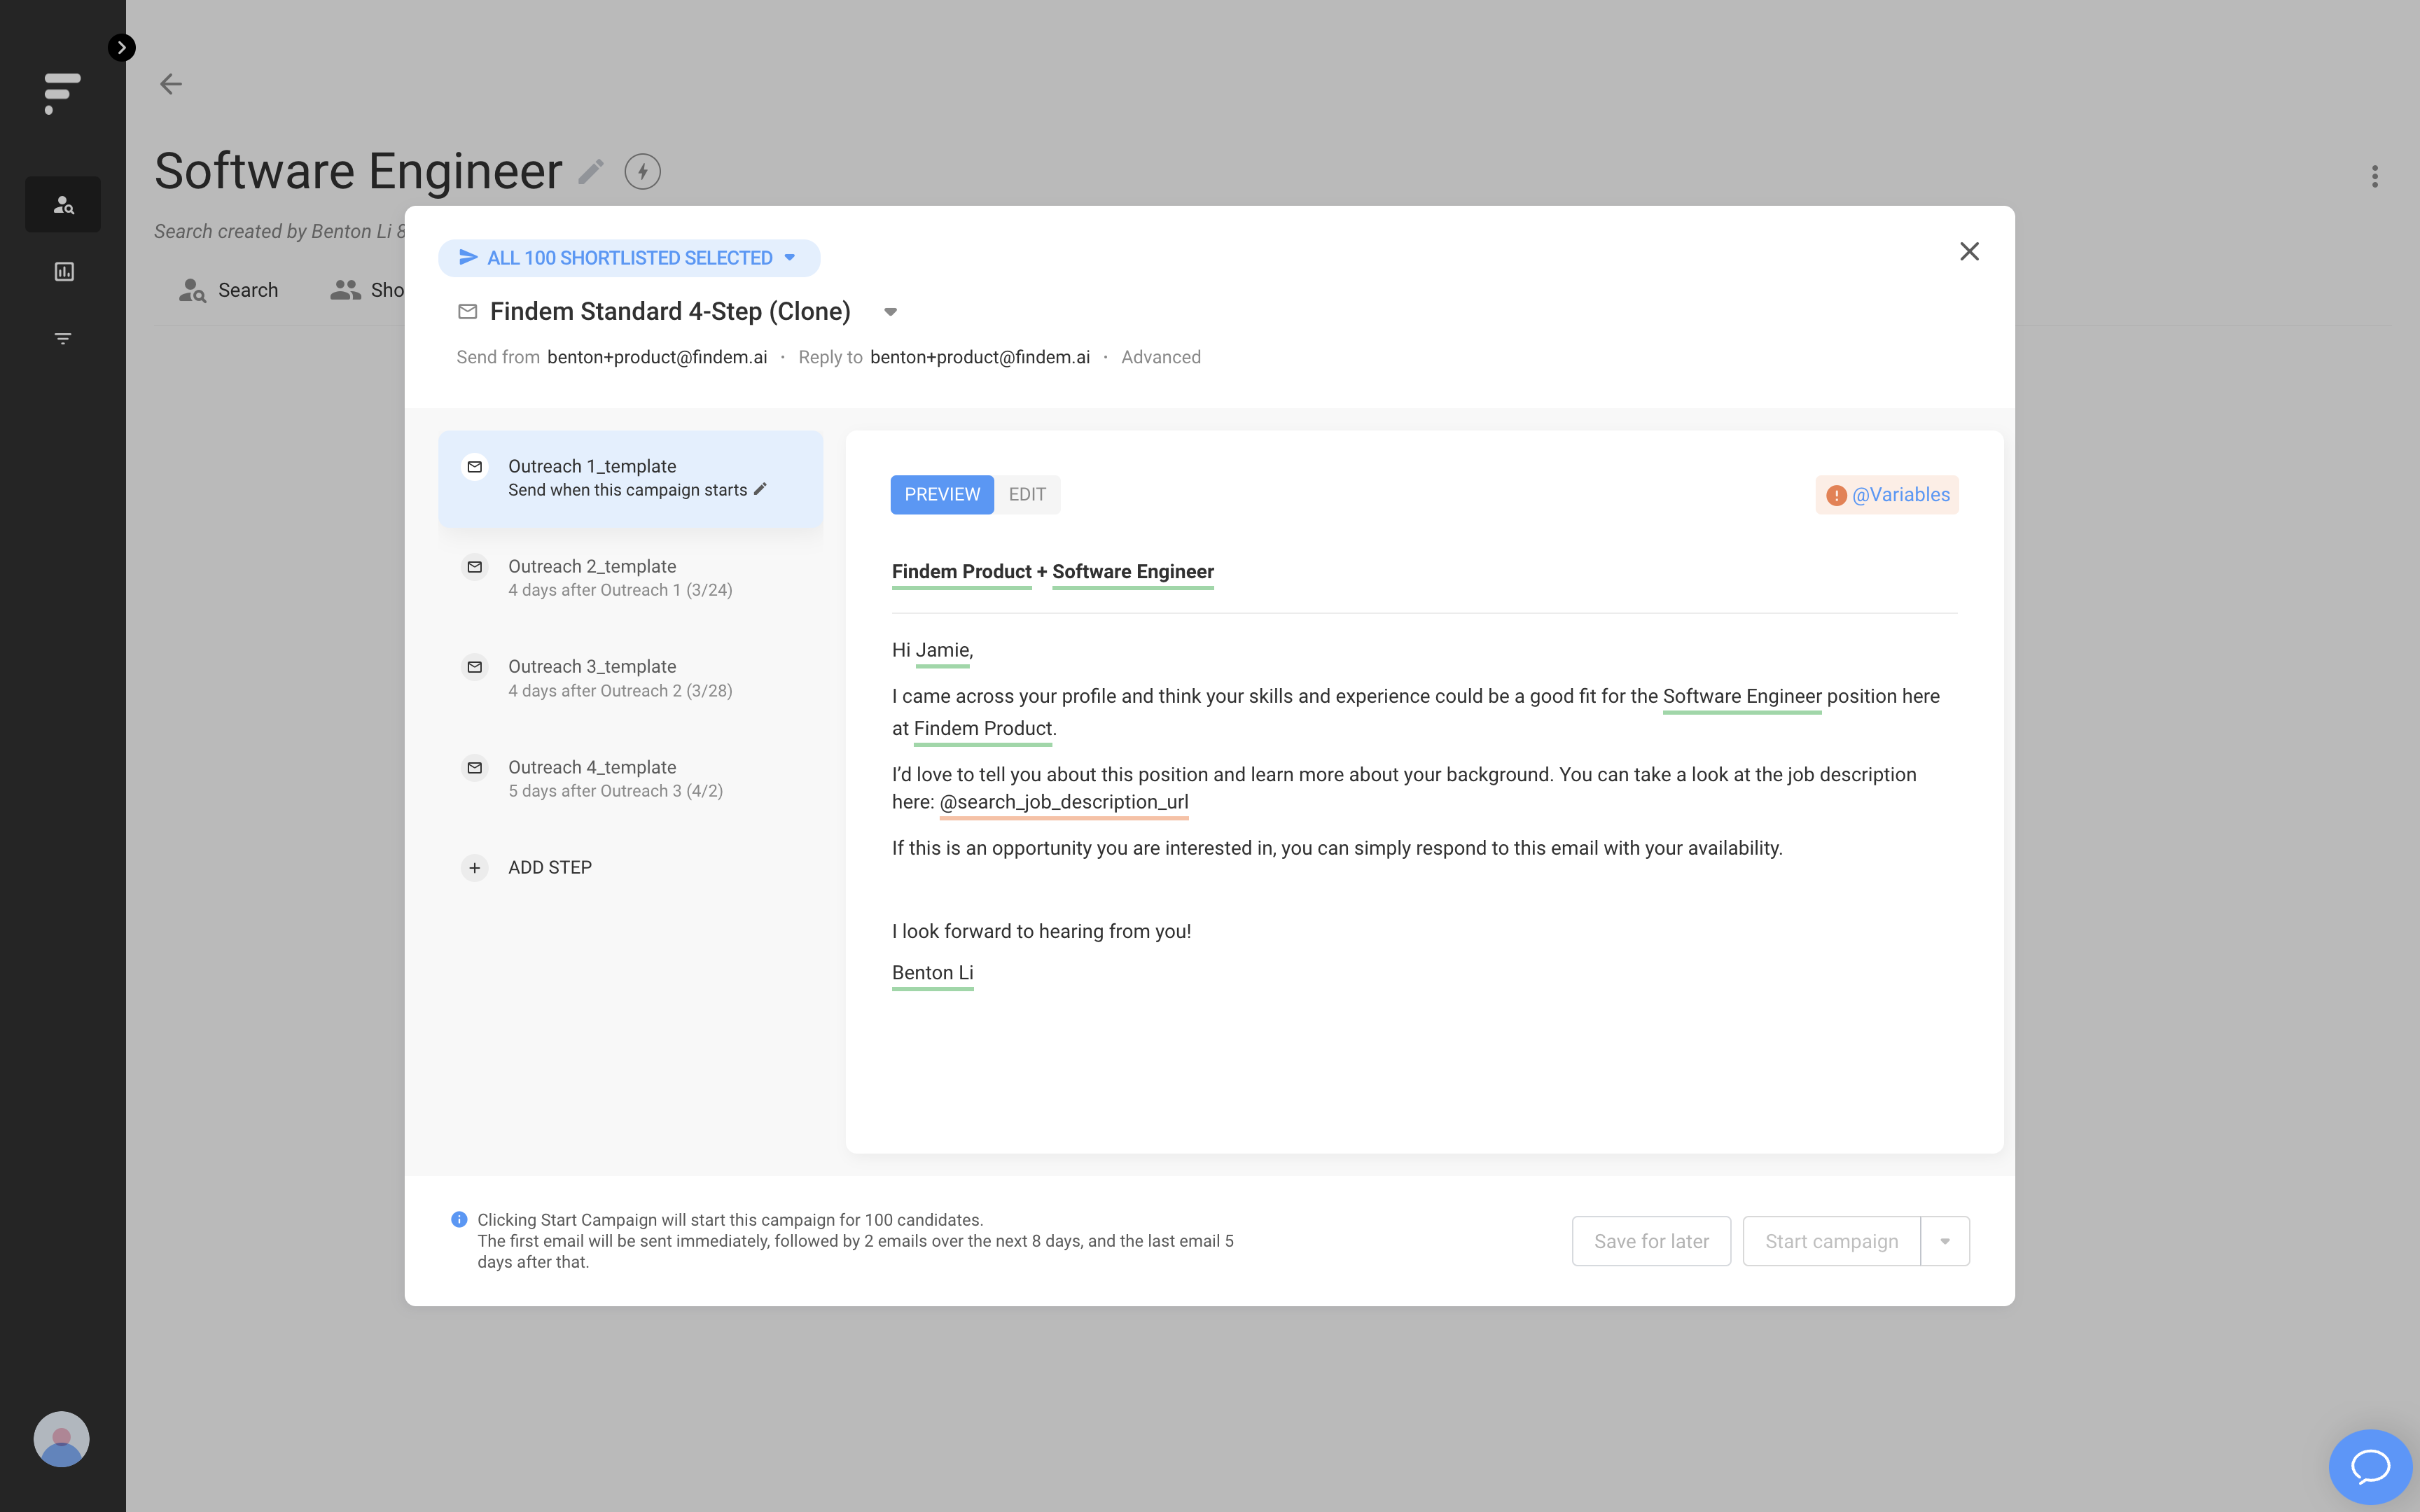
Task: Click the back arrow above the title
Action: point(170,84)
